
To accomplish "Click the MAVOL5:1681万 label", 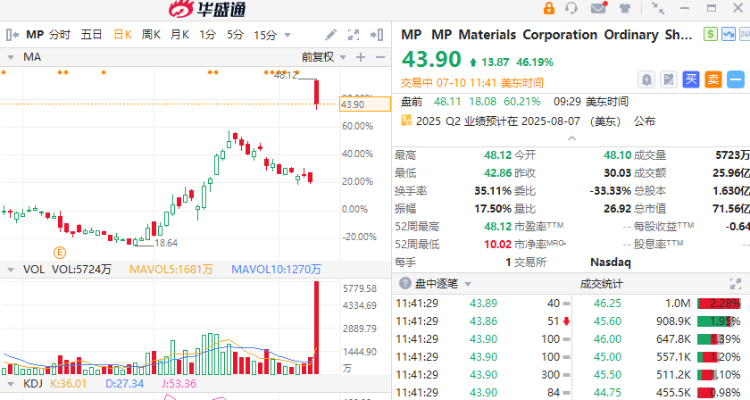I will (x=171, y=269).
